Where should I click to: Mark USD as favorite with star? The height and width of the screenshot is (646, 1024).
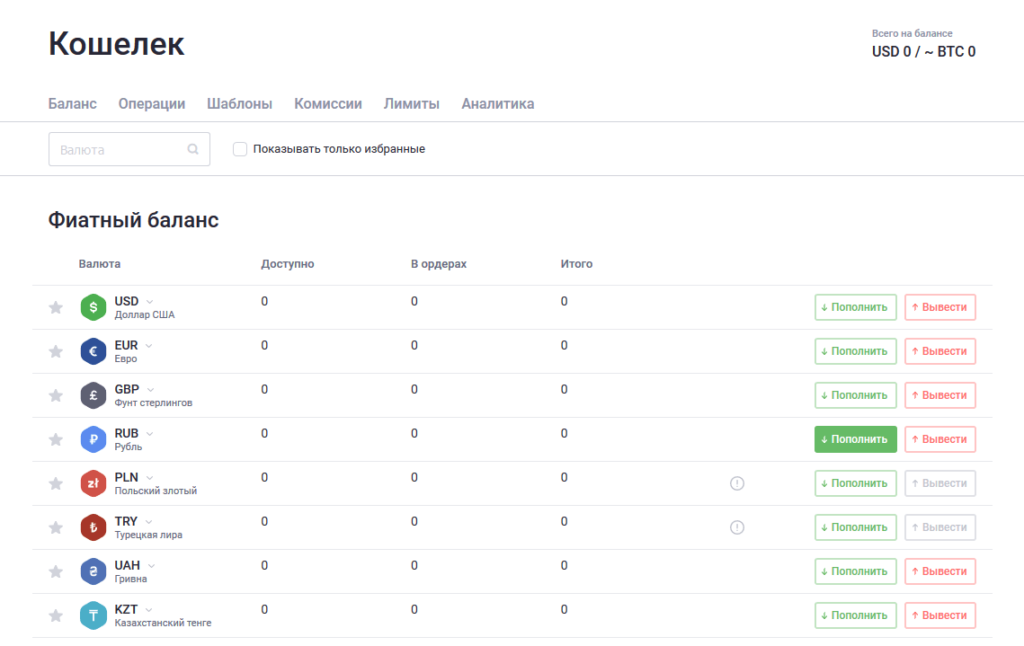click(56, 308)
